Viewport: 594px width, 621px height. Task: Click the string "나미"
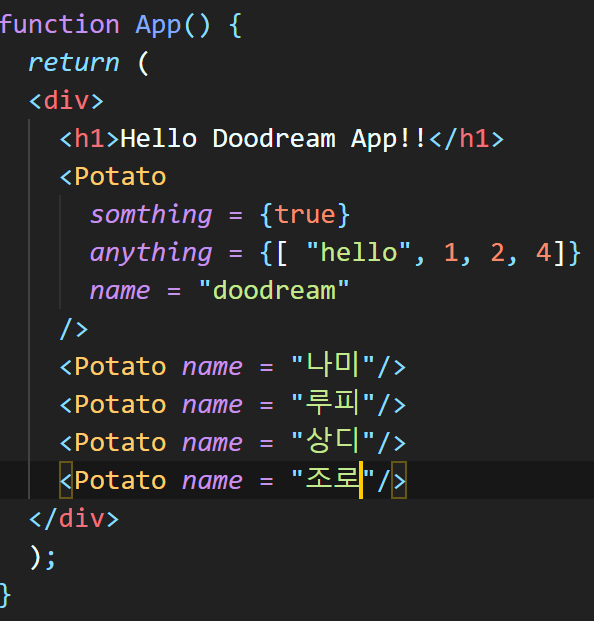point(333,364)
